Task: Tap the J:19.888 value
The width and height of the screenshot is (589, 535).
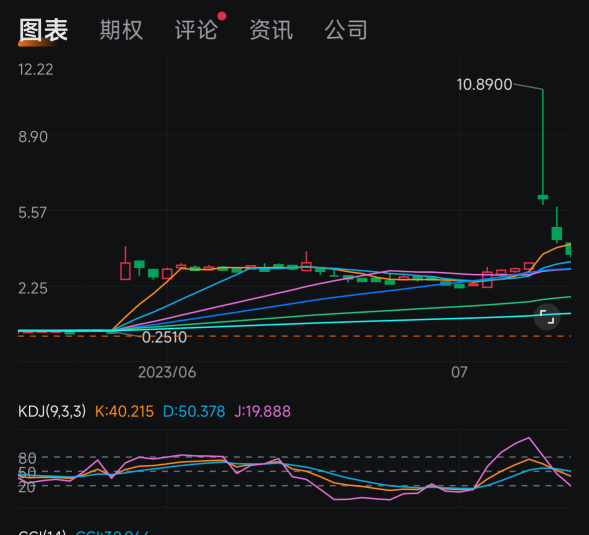Action: pos(263,411)
